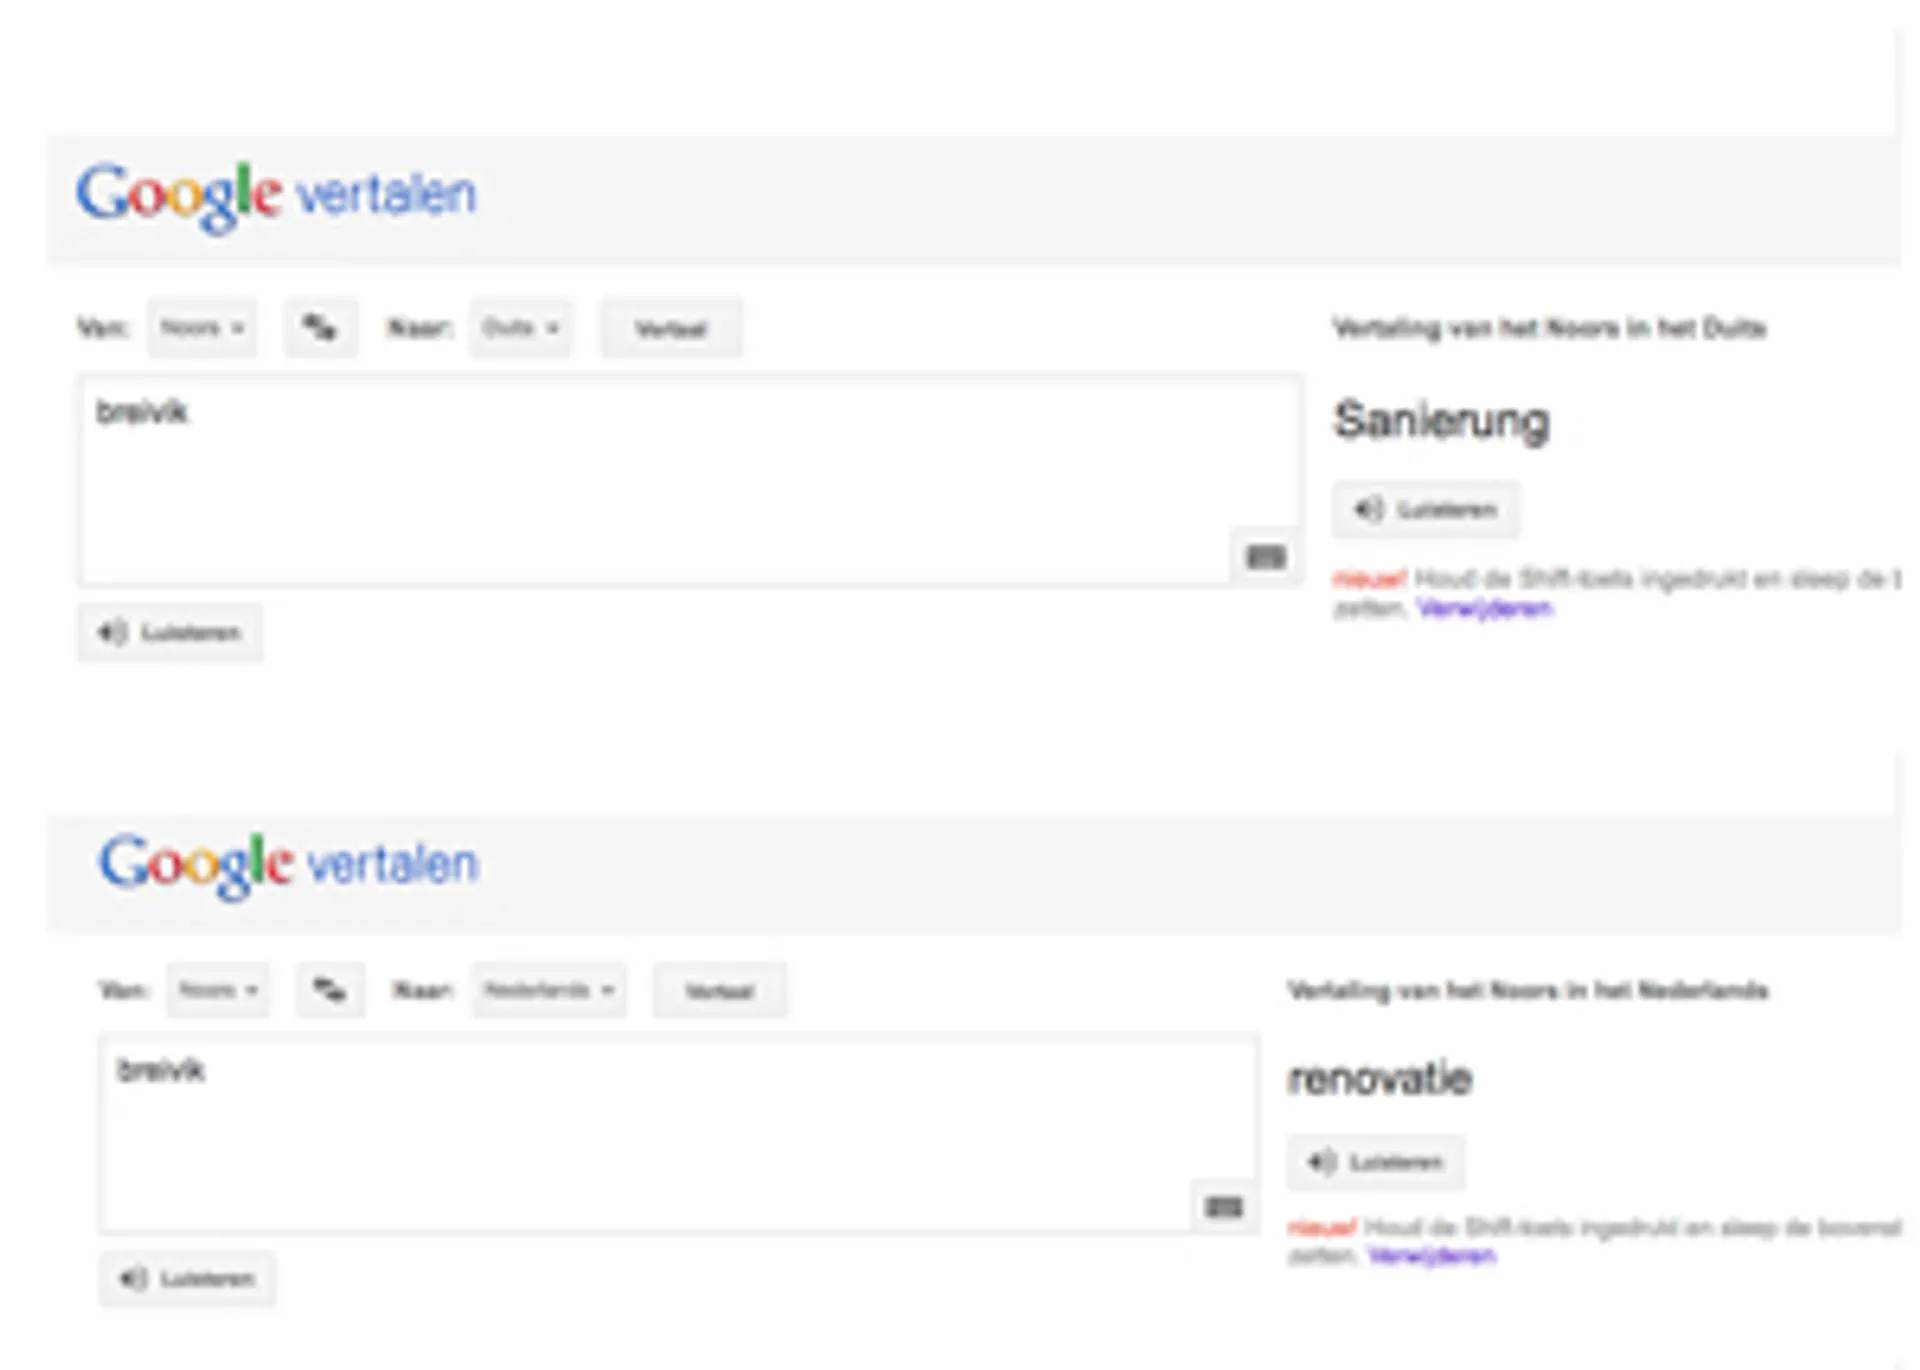Click the swap languages icon in top translator

pyautogui.click(x=321, y=328)
